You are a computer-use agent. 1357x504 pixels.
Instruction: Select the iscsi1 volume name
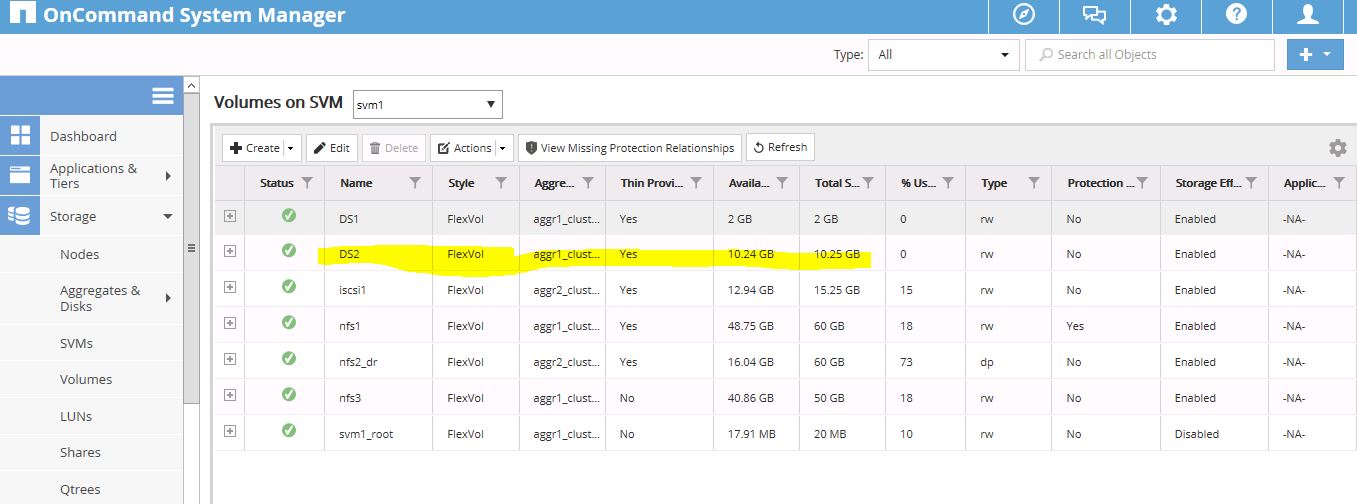coord(353,290)
